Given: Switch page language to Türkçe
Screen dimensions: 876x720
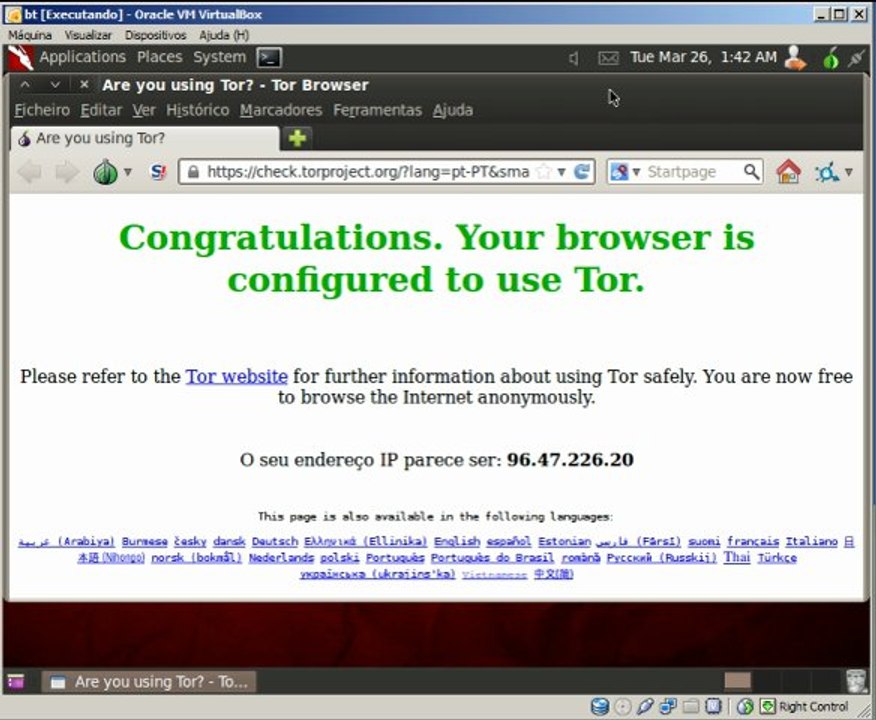Looking at the screenshot, I should pos(777,557).
